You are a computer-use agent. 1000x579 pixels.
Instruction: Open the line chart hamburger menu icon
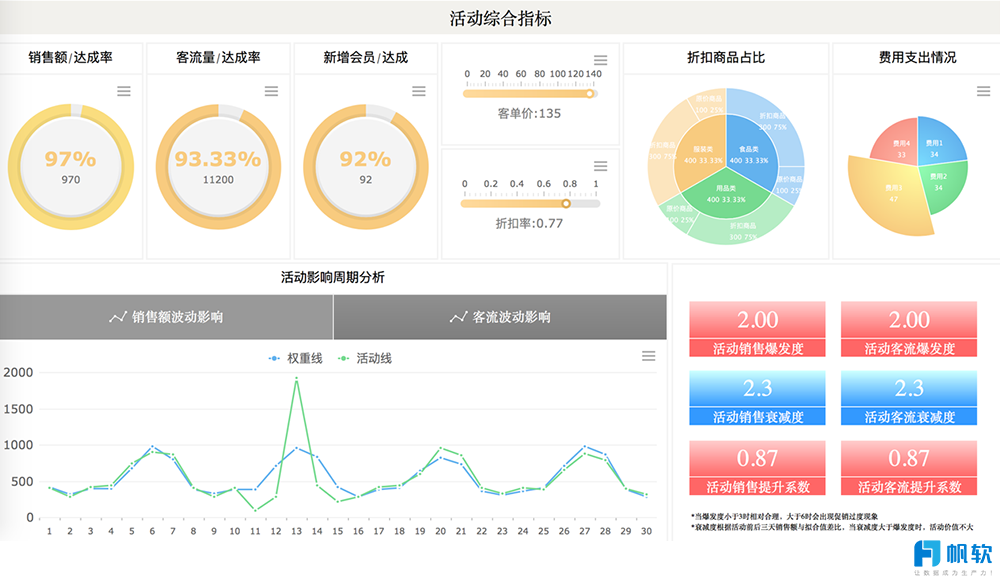point(649,356)
